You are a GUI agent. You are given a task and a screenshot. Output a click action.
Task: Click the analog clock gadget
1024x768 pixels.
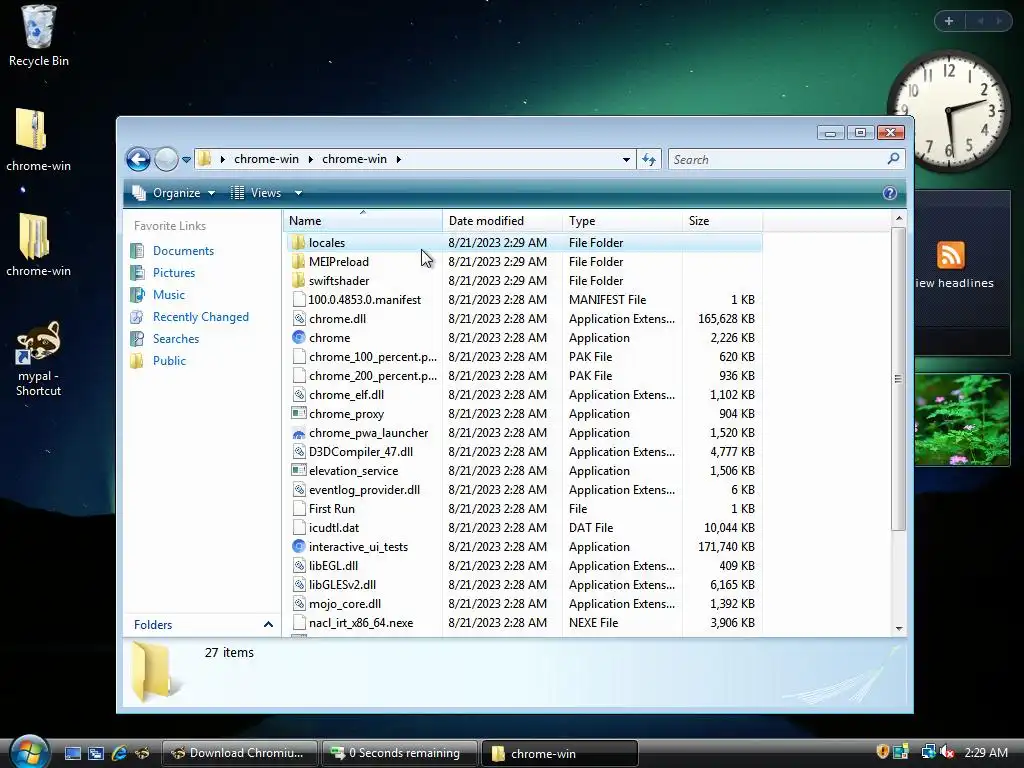949,111
